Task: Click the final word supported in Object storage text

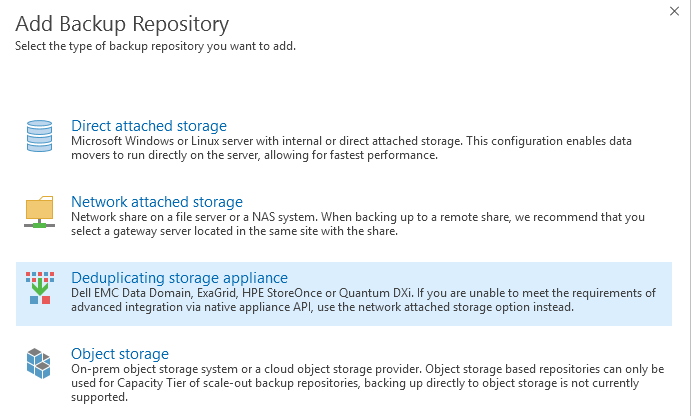Action: [99, 397]
